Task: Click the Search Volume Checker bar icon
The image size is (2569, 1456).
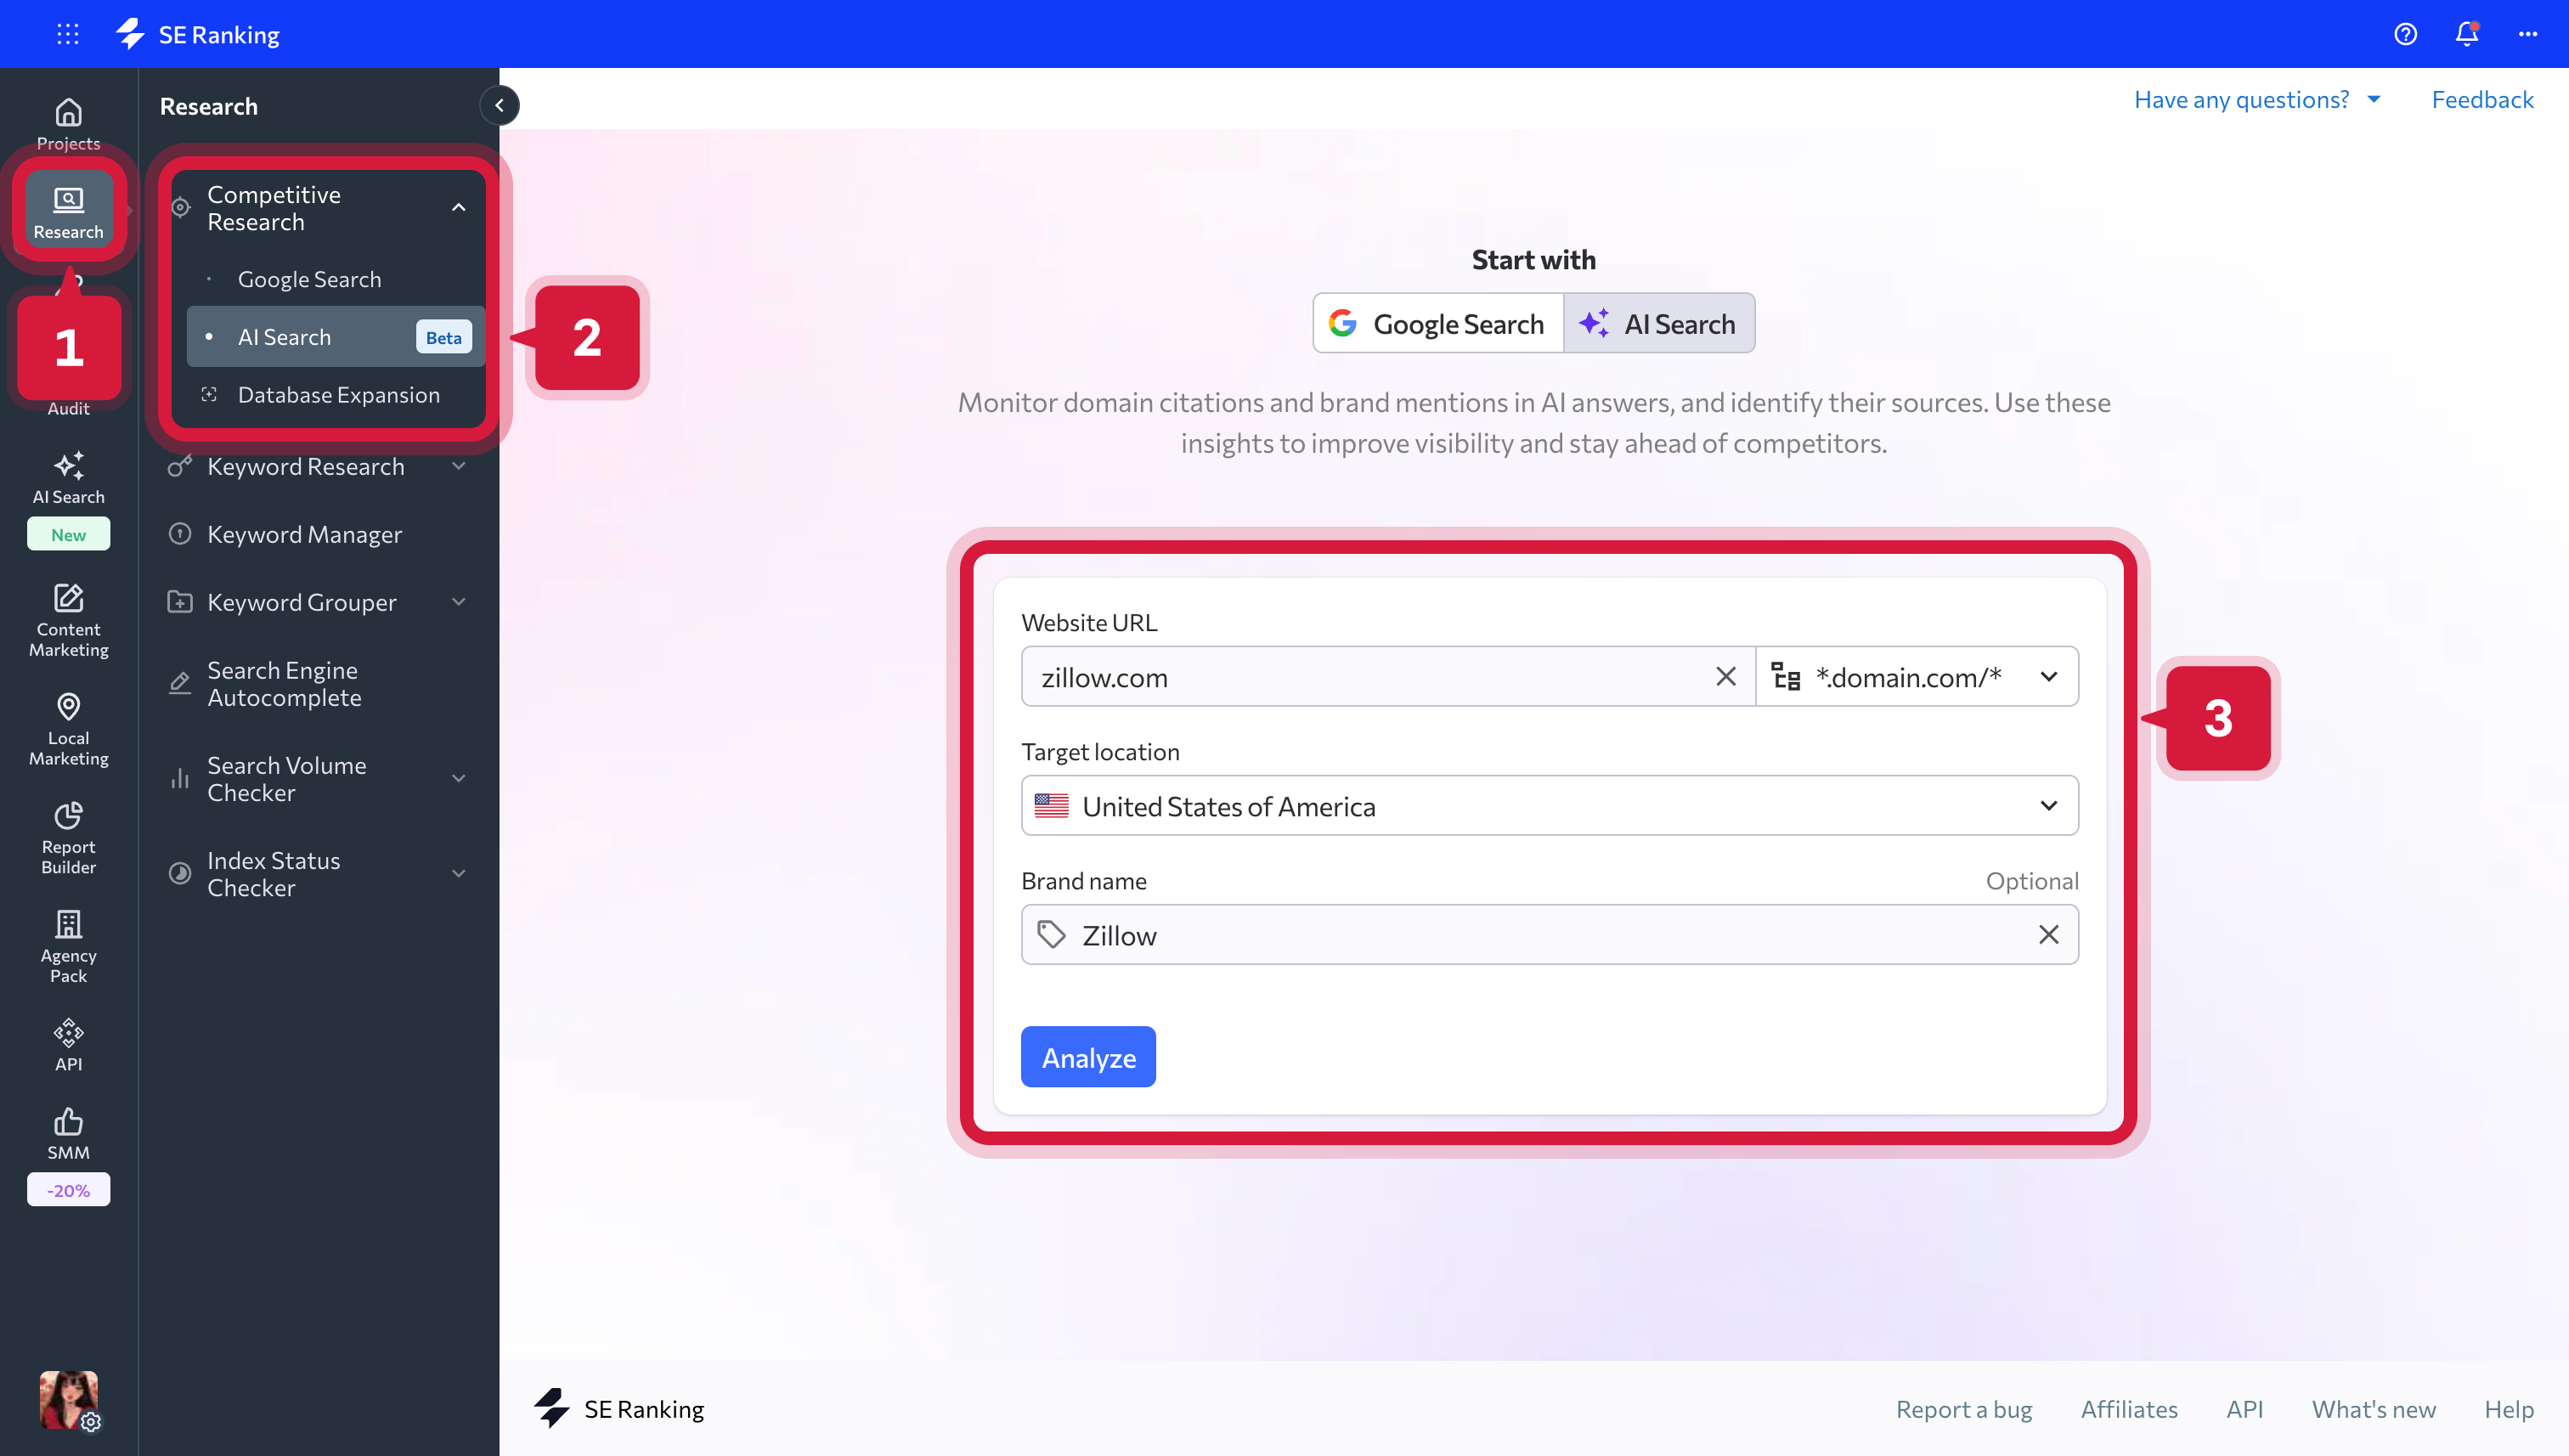Action: [180, 779]
